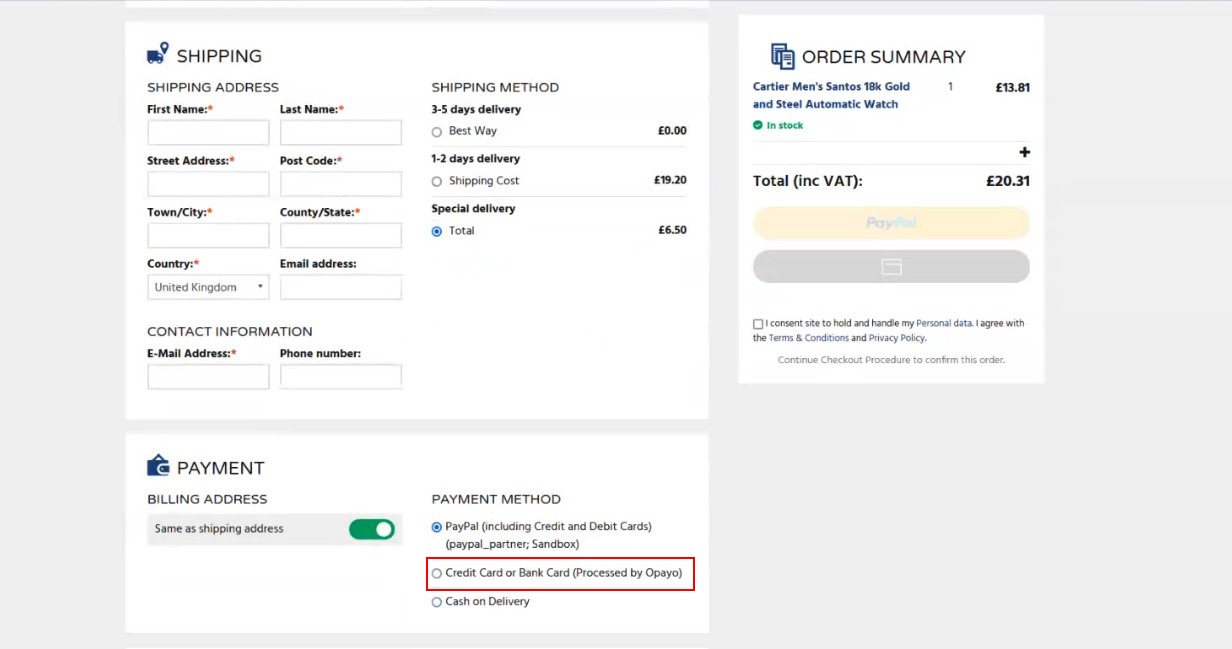Click the £20.31 total amount
Viewport: 1232px width, 649px height.
coord(1007,181)
